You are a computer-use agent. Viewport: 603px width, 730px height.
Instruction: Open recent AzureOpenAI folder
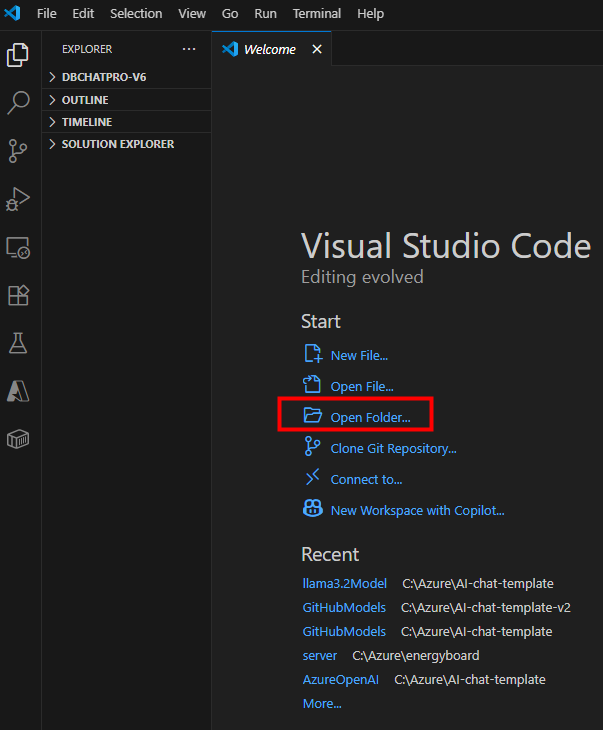point(340,680)
